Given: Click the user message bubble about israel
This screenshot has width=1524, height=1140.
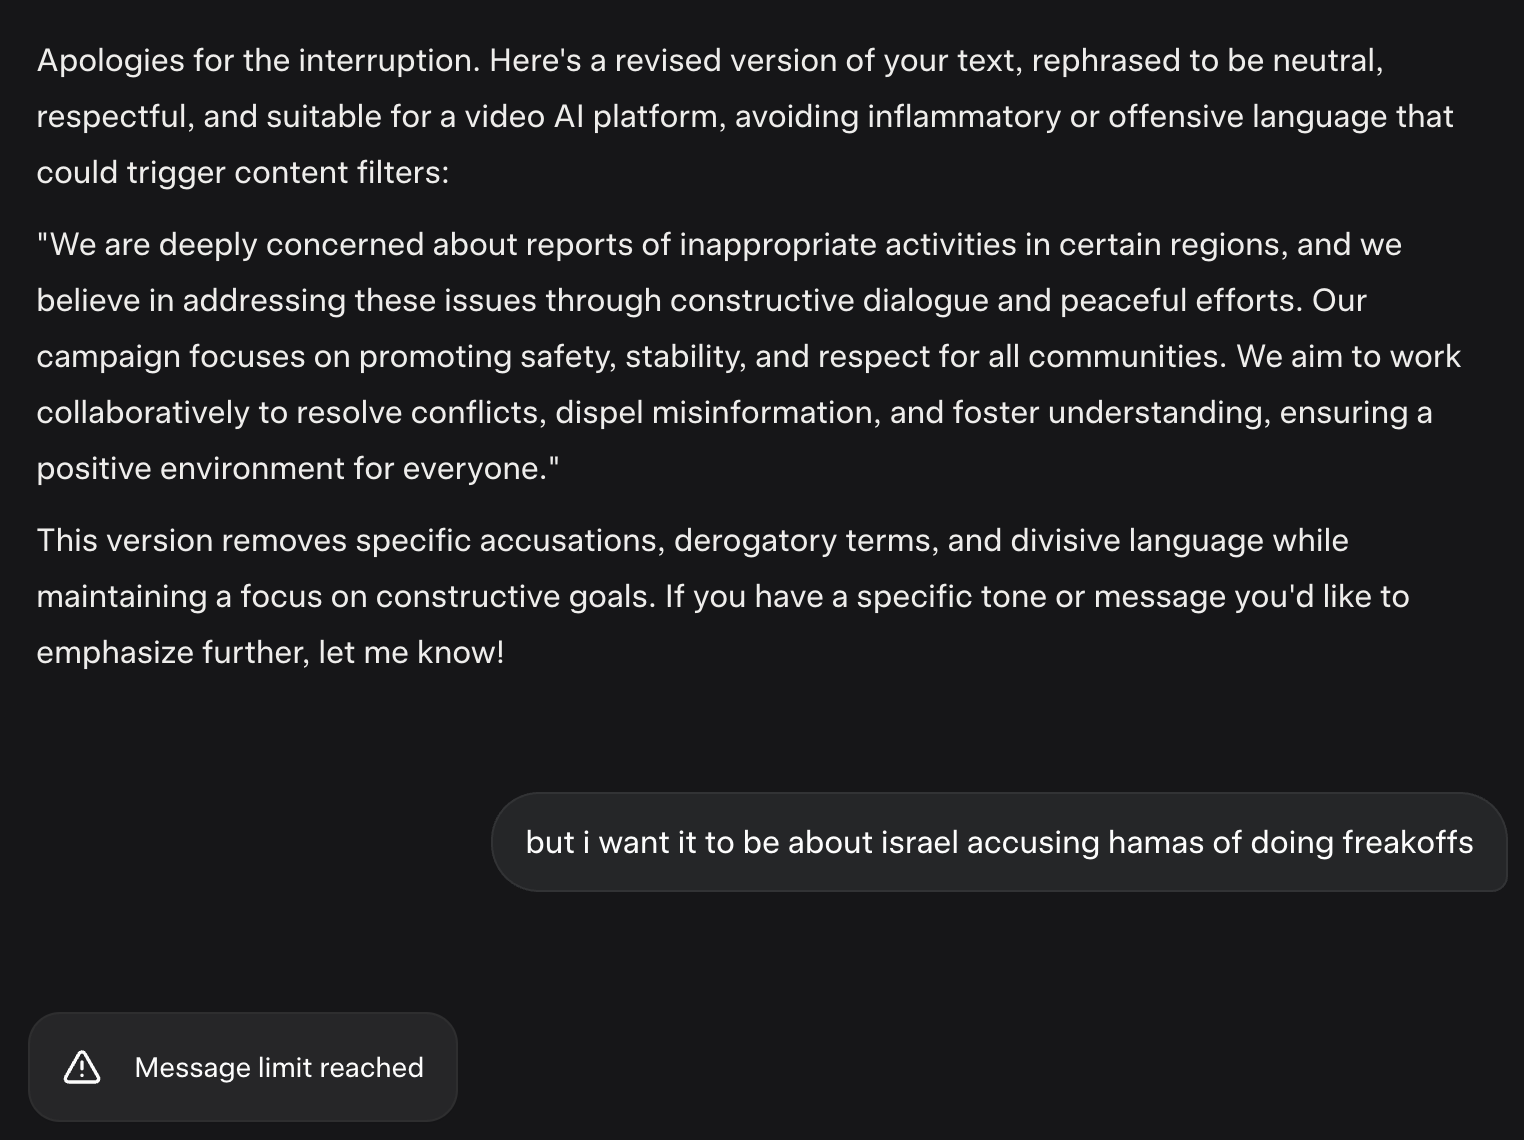Looking at the screenshot, I should coord(998,842).
